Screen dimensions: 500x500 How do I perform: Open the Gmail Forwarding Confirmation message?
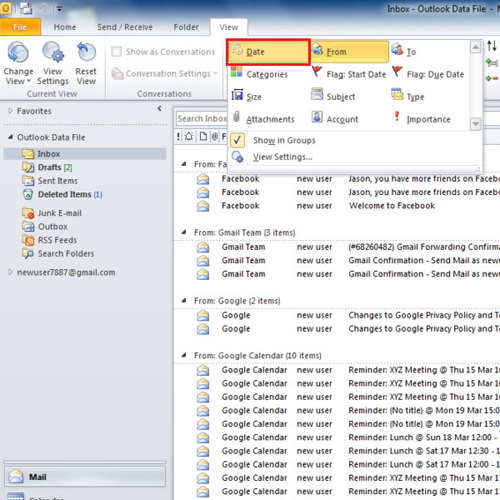point(347,247)
